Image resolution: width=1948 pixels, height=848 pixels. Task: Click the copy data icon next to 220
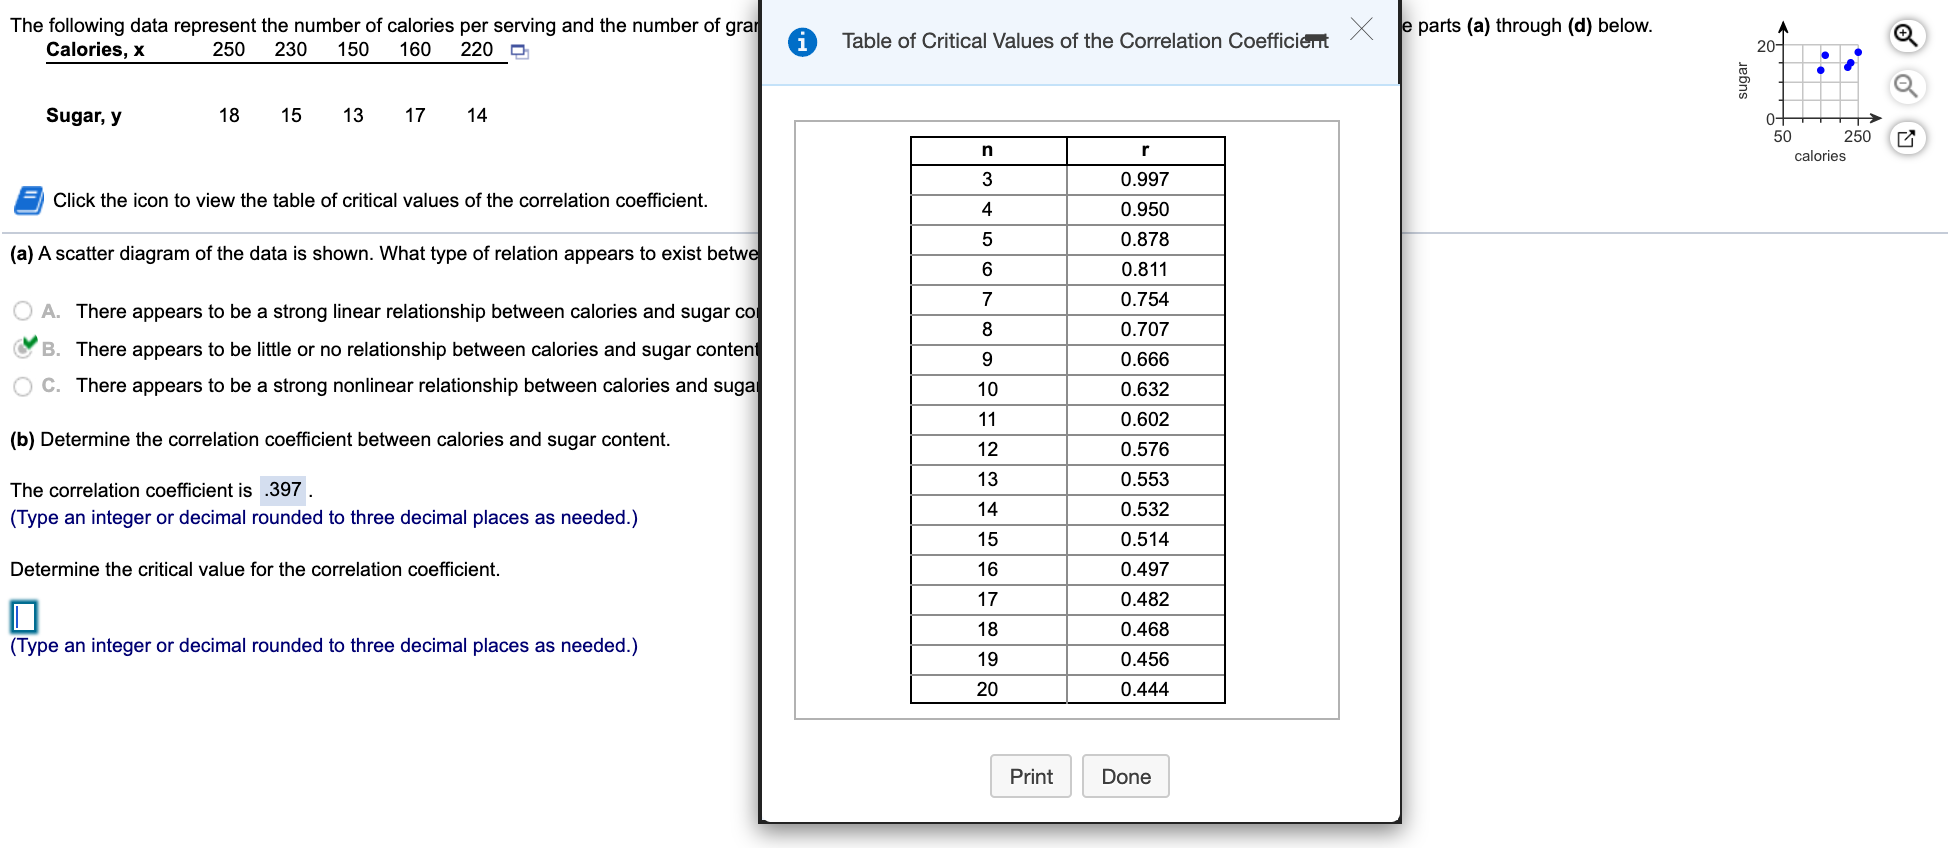[519, 50]
